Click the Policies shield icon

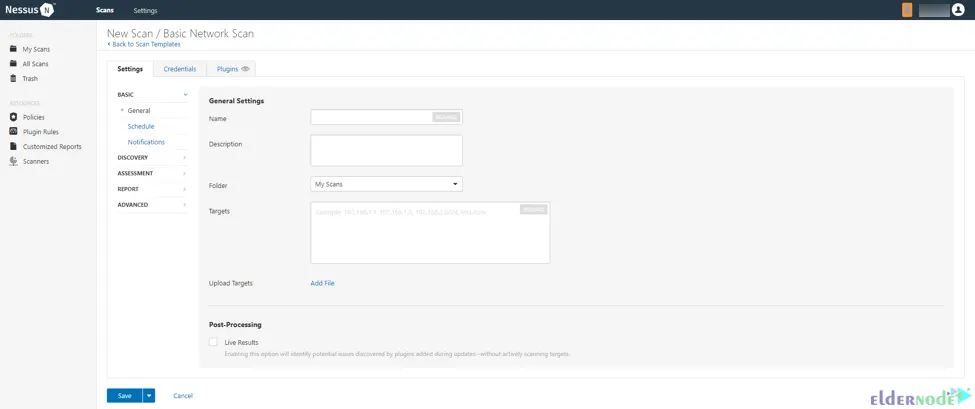click(x=13, y=117)
